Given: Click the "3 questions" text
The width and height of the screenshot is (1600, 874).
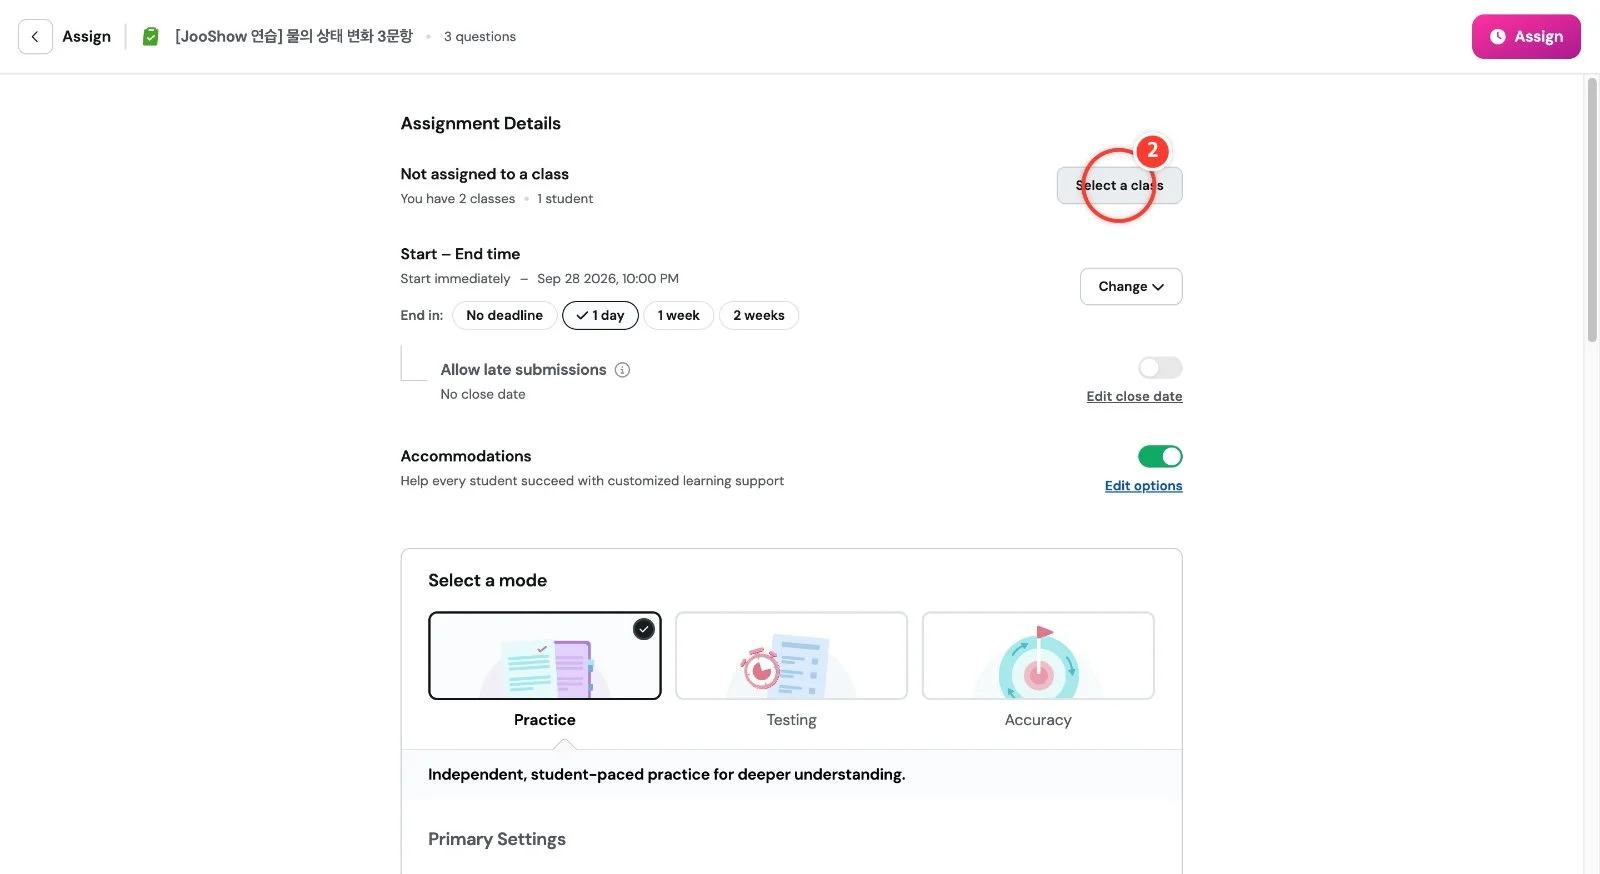Looking at the screenshot, I should [x=480, y=37].
